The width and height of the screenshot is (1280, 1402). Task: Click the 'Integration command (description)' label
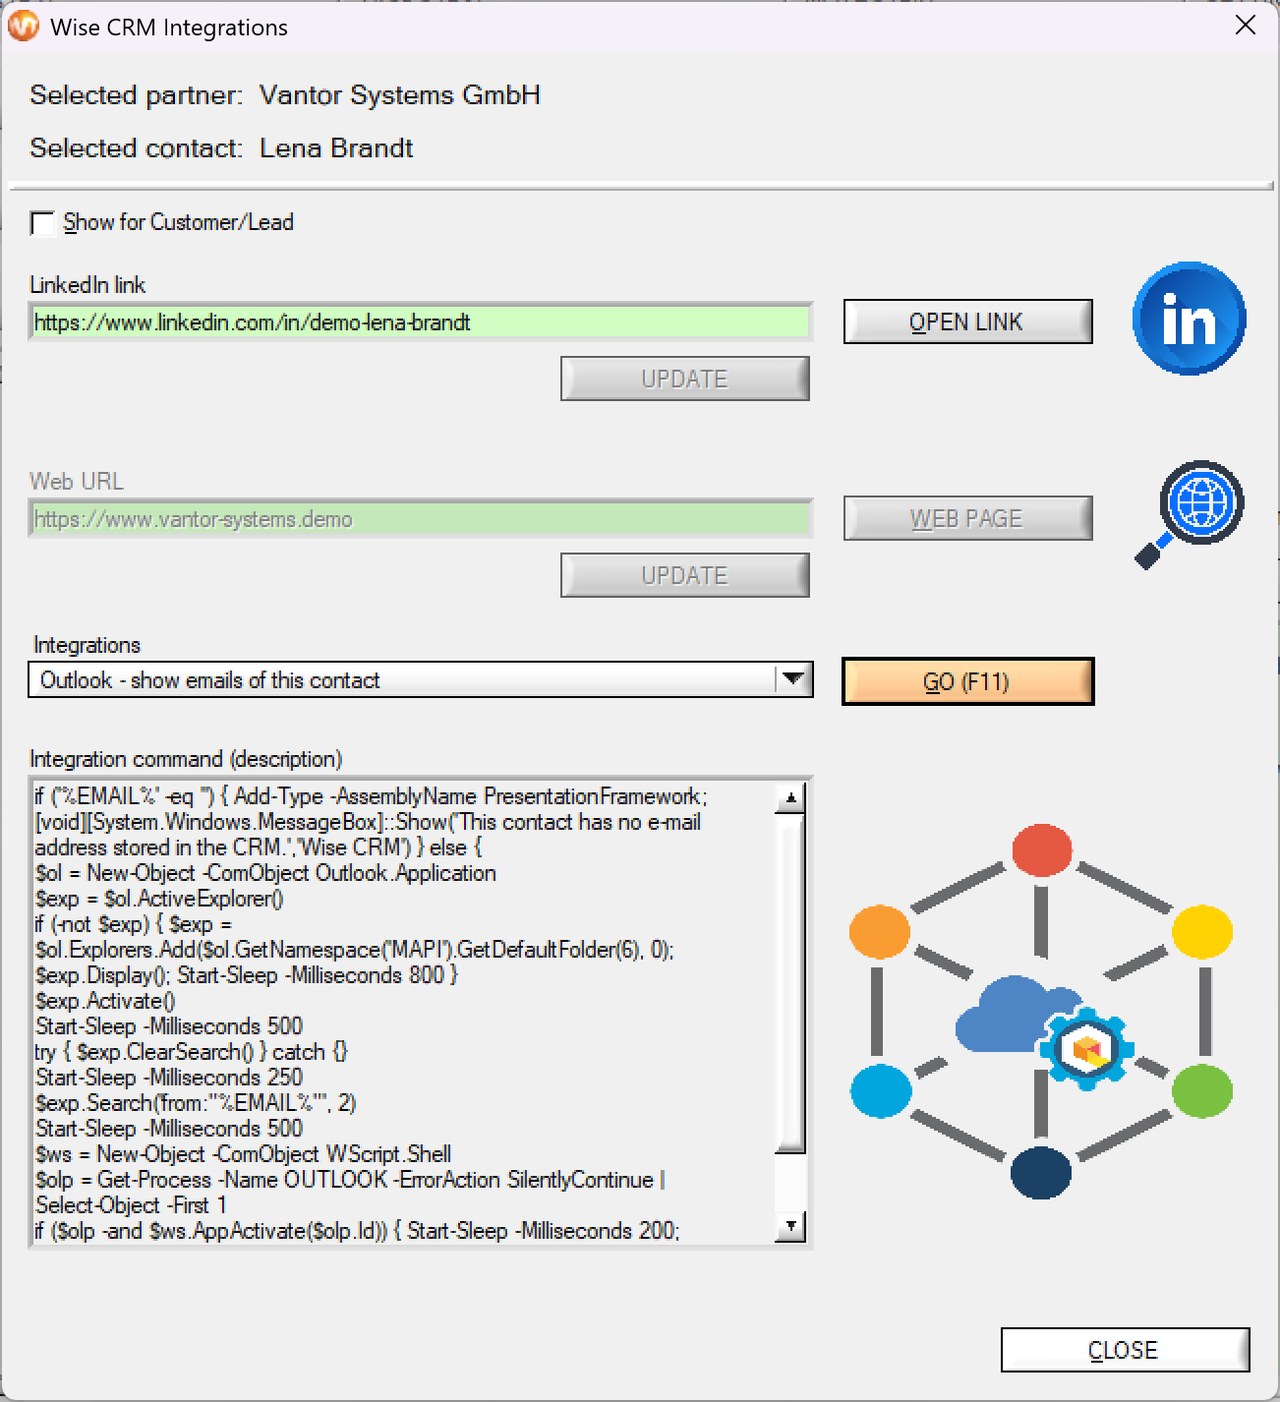[186, 759]
